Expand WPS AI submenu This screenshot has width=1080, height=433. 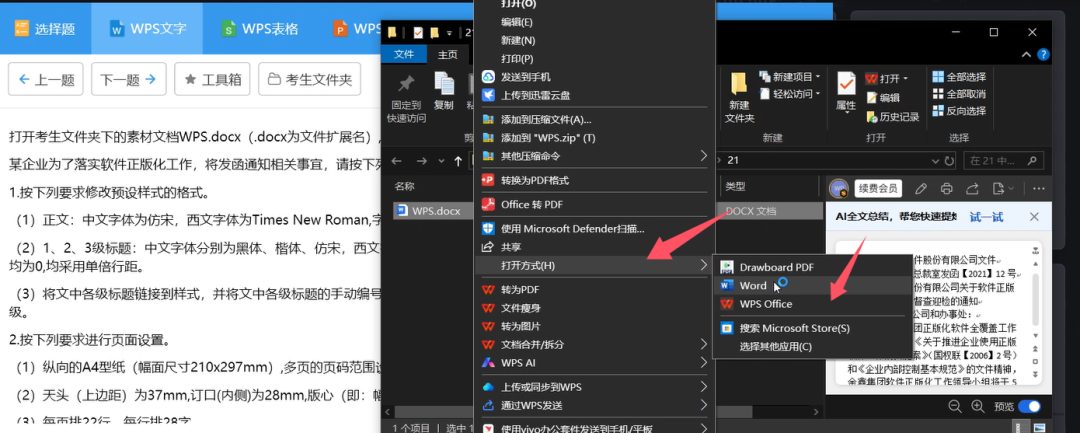tap(594, 362)
